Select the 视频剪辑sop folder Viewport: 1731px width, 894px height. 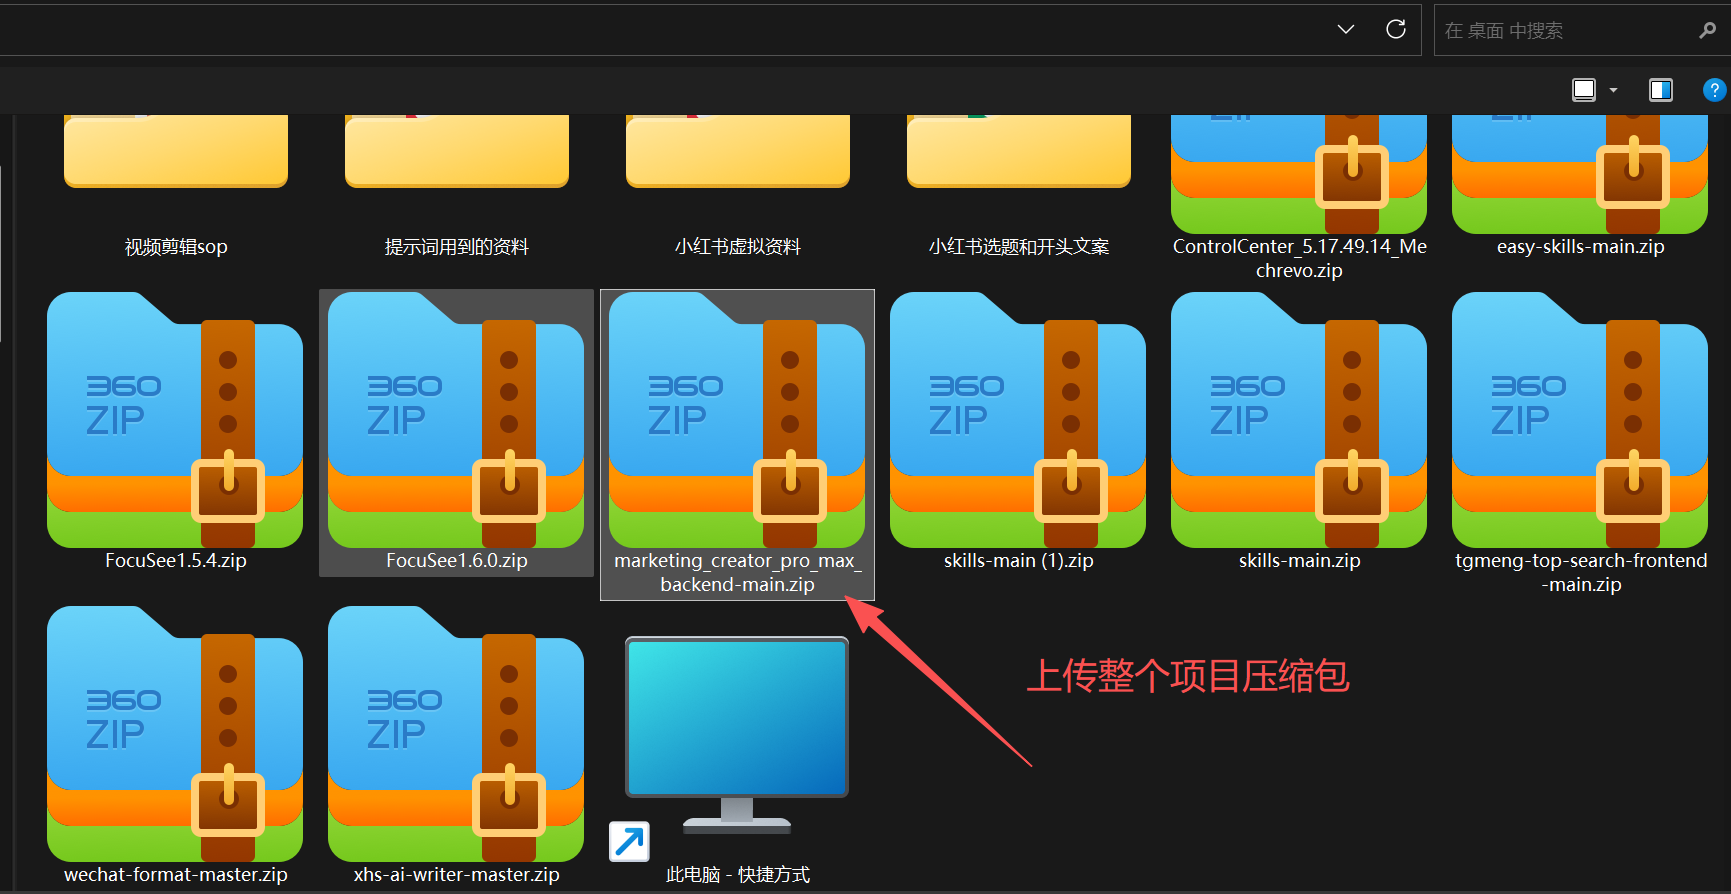[x=176, y=160]
